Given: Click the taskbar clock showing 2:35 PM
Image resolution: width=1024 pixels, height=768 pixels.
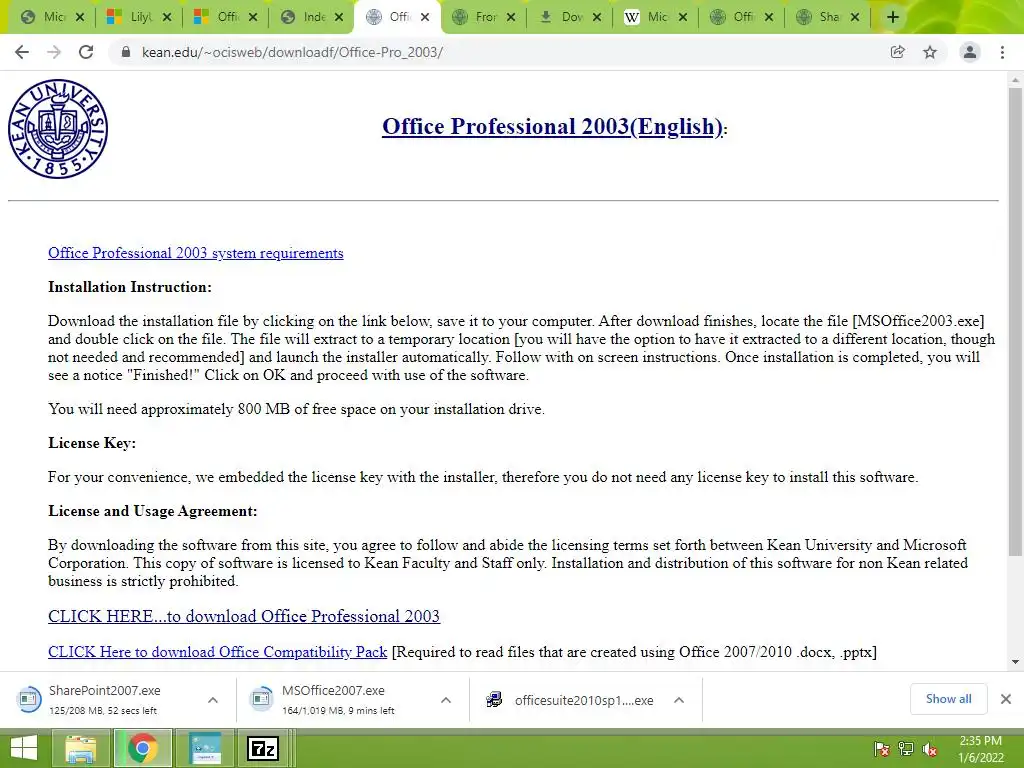Looking at the screenshot, I should (980, 749).
